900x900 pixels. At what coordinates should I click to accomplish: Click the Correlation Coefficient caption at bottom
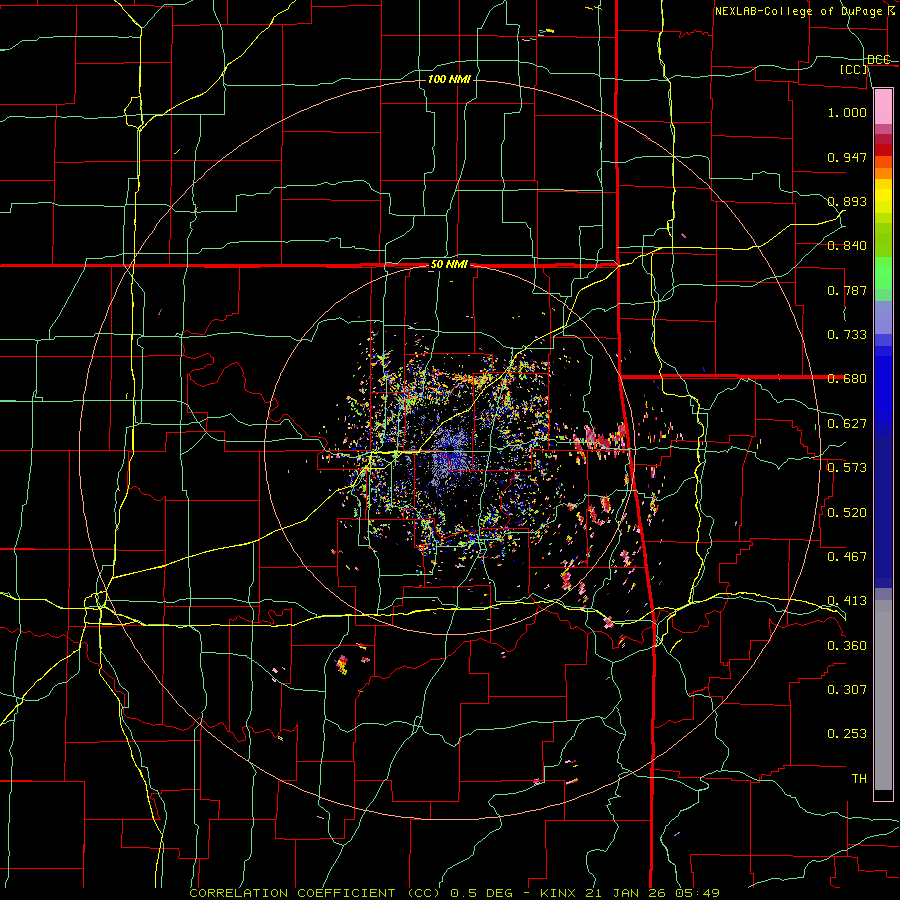[454, 893]
